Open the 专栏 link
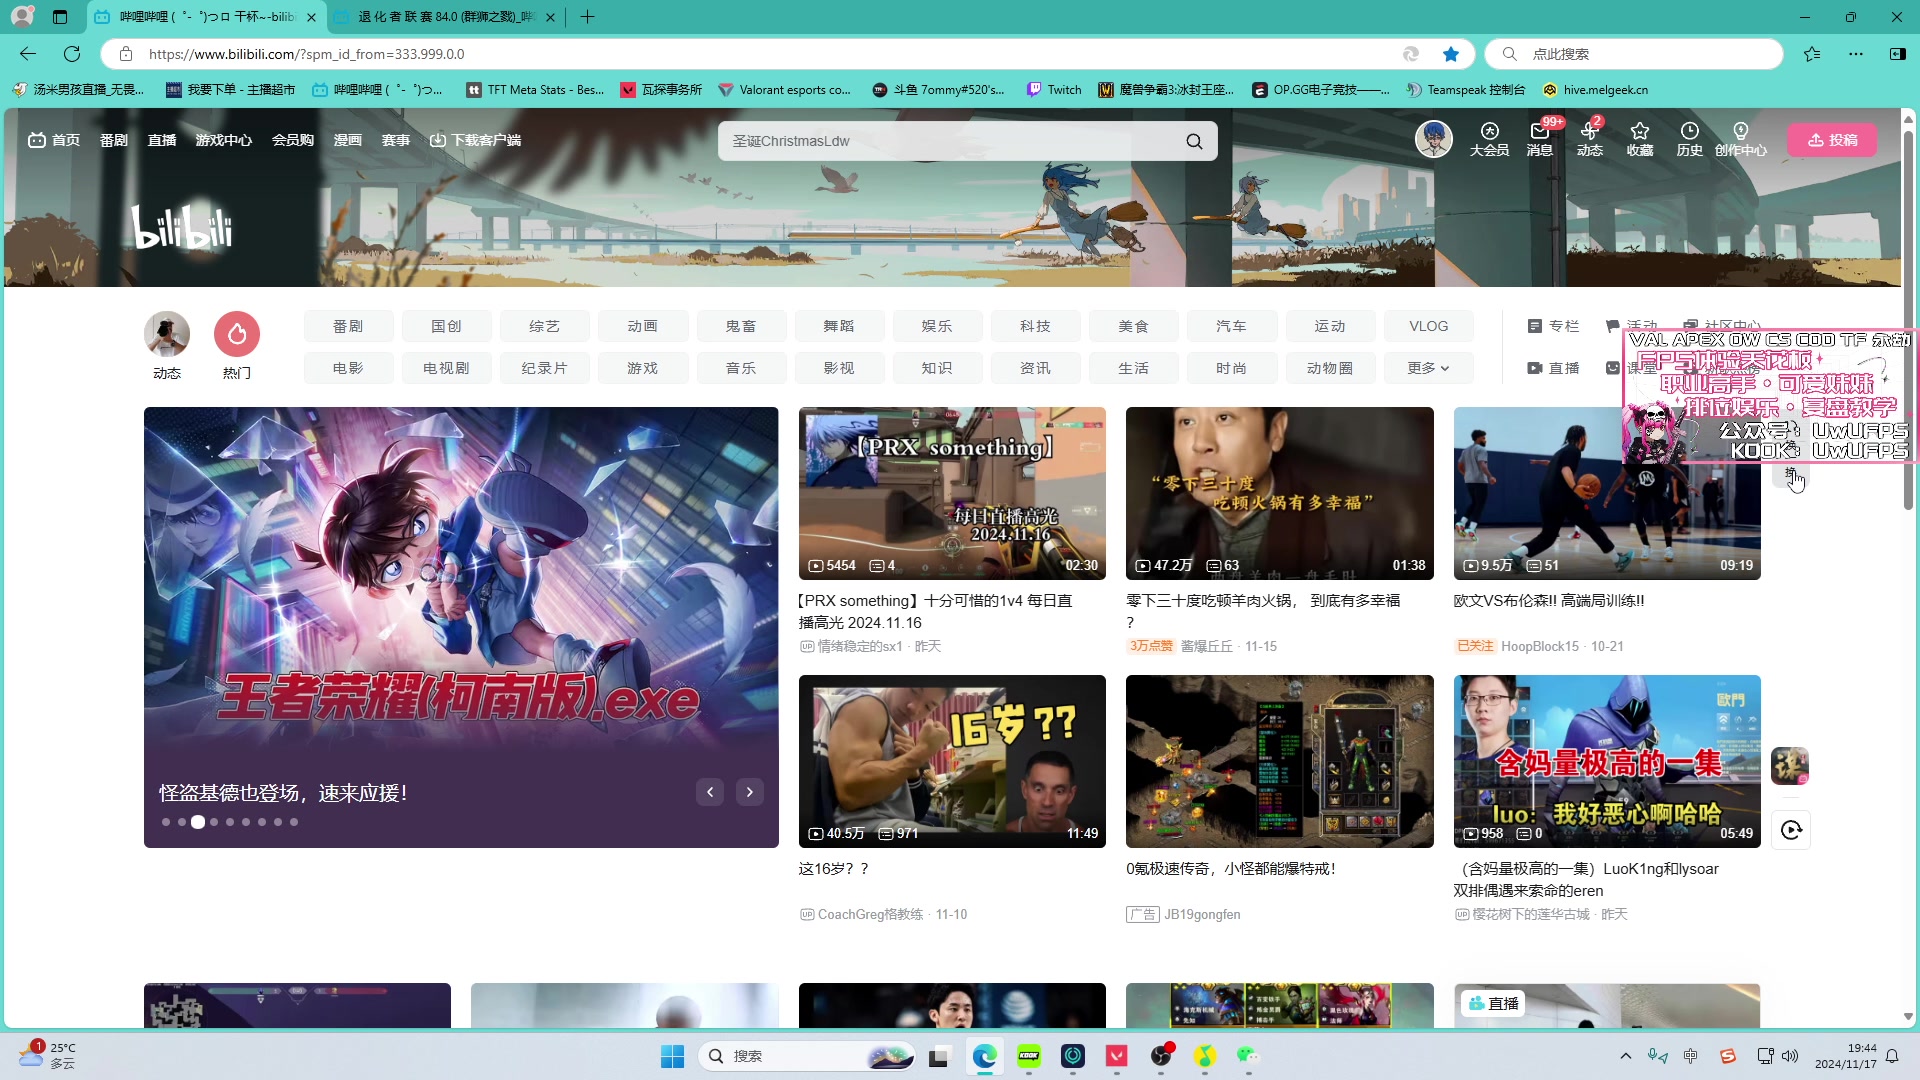Screen dimensions: 1920x1080 1553,326
